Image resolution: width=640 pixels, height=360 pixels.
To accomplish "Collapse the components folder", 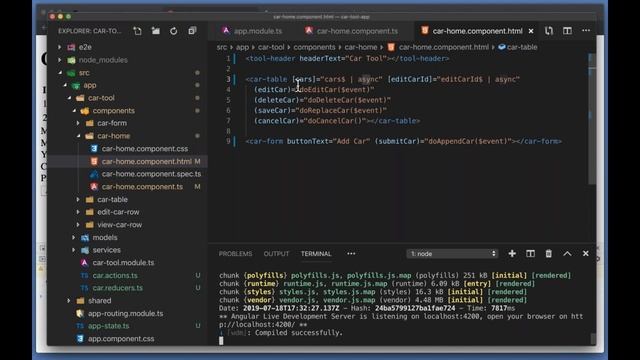I will coord(113,111).
